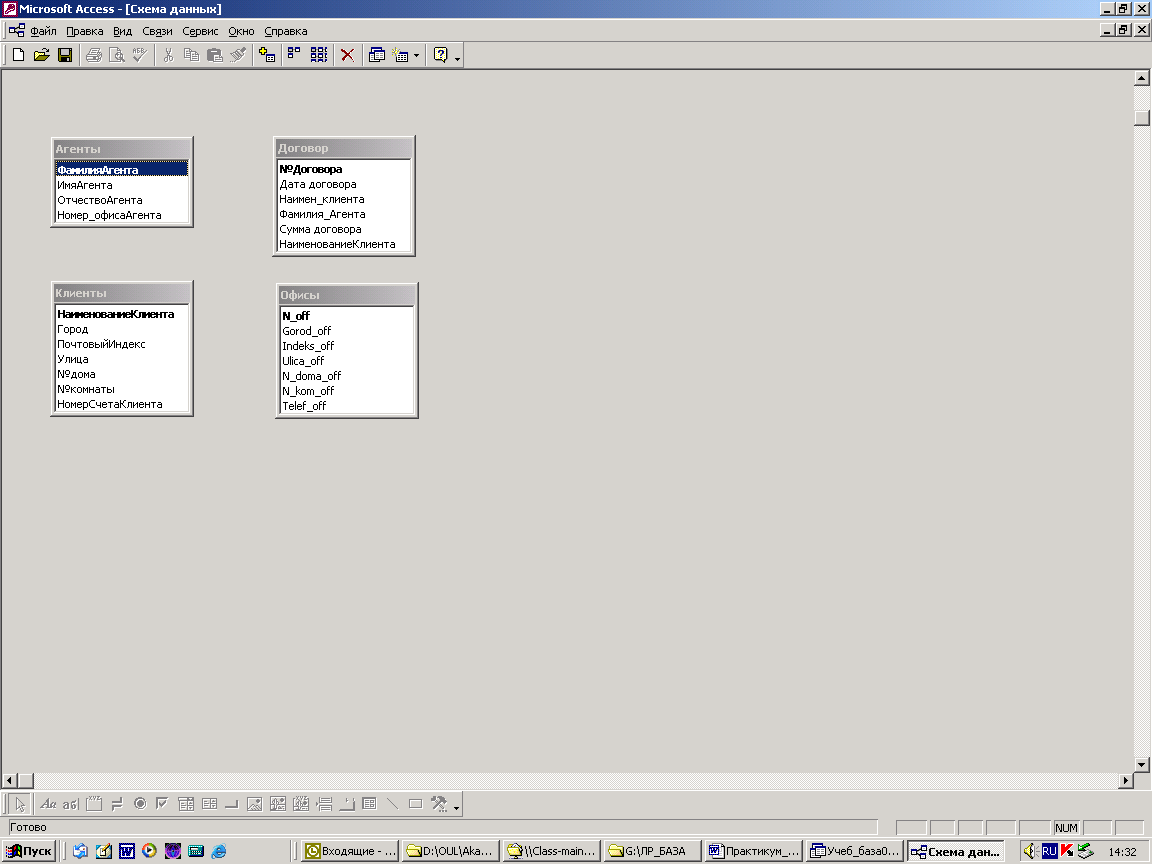Run the spelling check icon

[x=140, y=55]
